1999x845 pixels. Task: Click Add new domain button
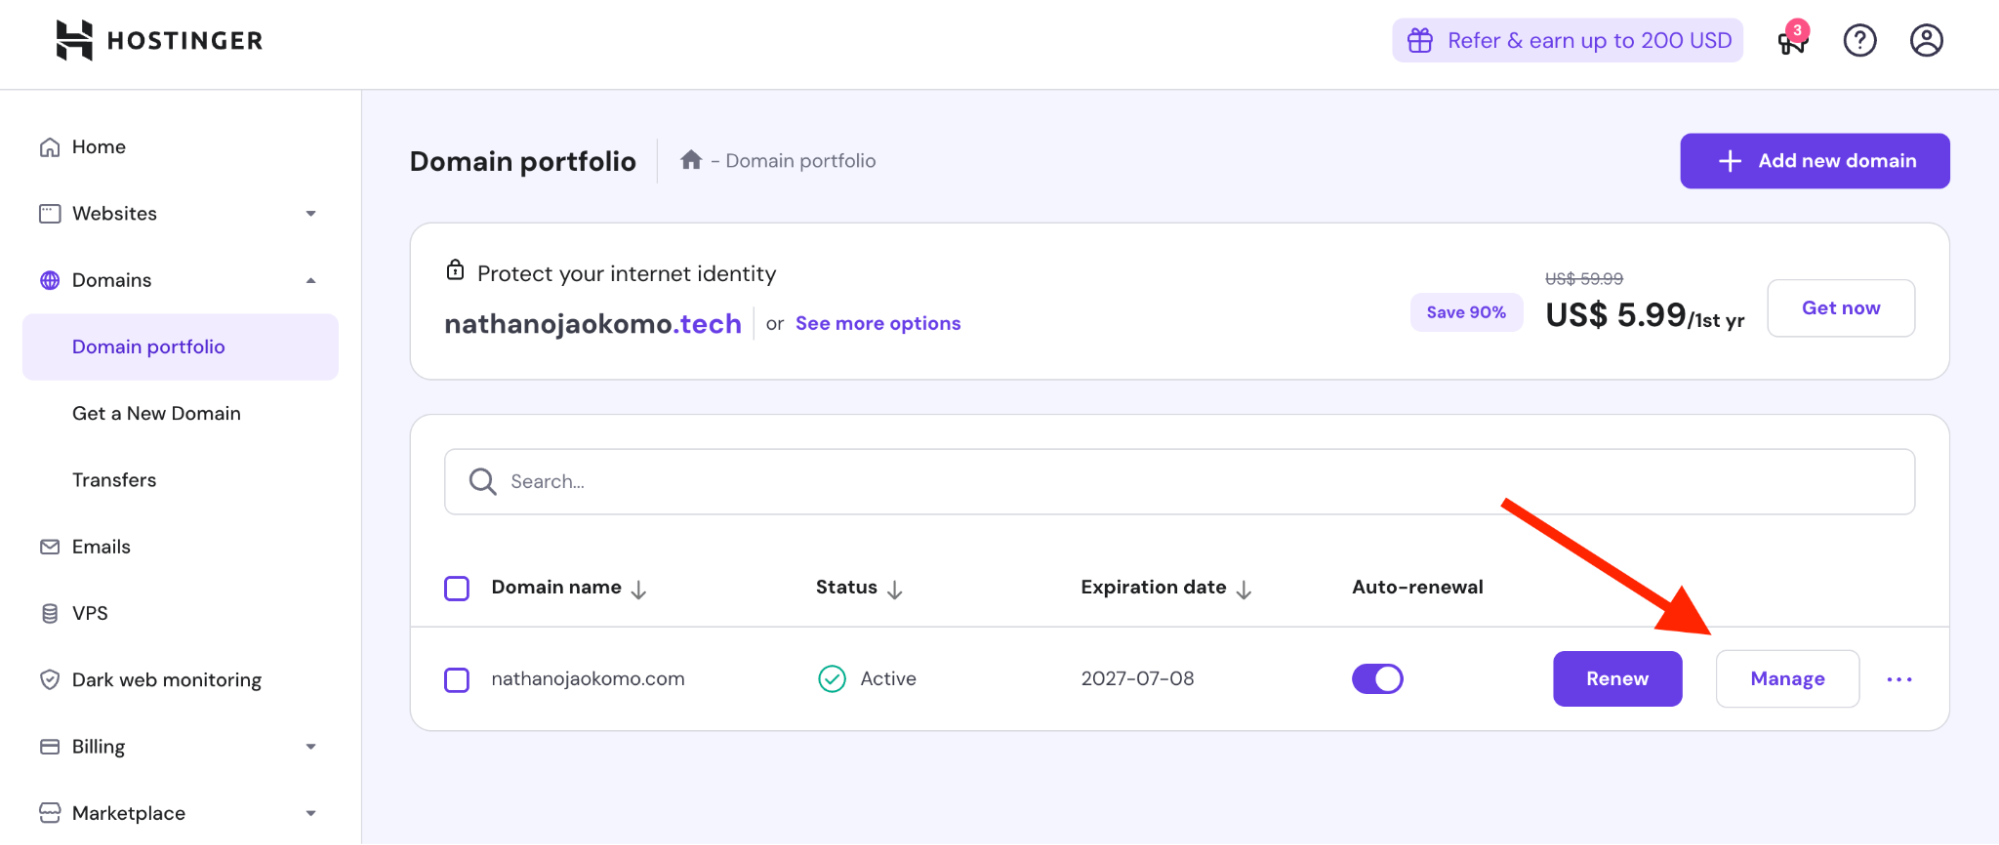1814,161
